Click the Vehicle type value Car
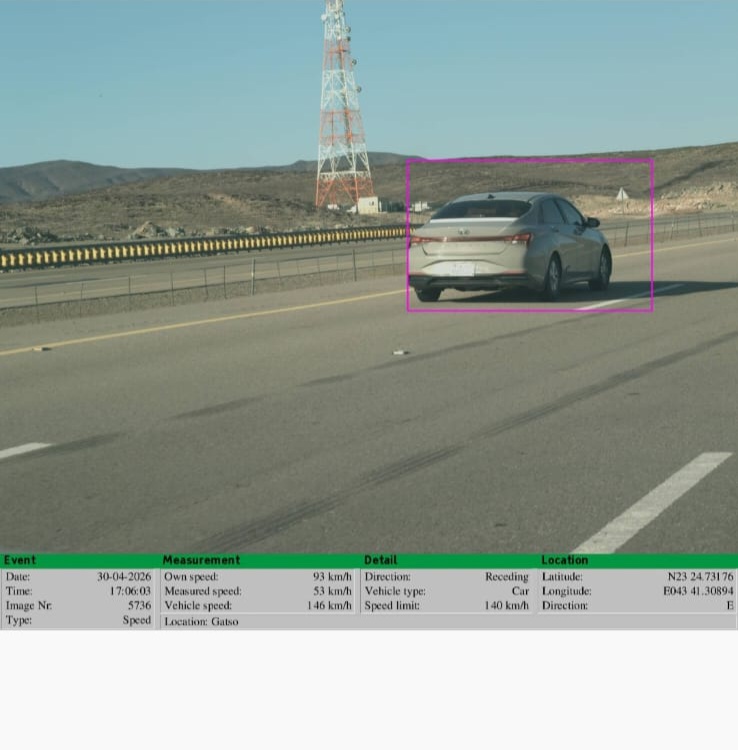This screenshot has width=738, height=750. [520, 591]
